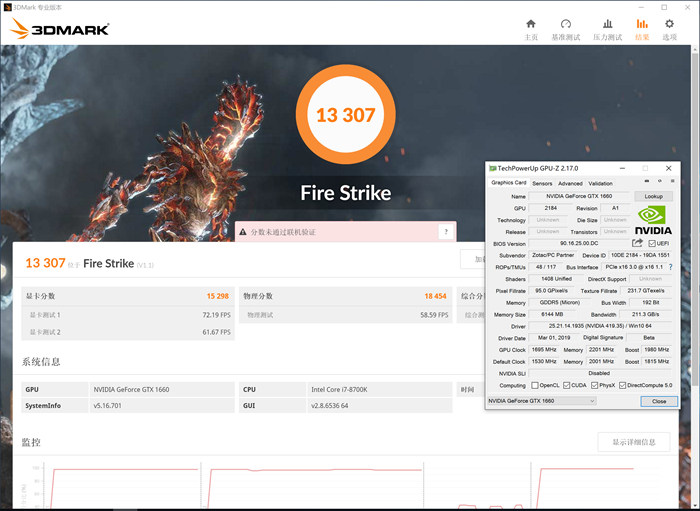This screenshot has width=700, height=511.
Task: Click the warning triangle in validation banner
Action: click(x=243, y=232)
